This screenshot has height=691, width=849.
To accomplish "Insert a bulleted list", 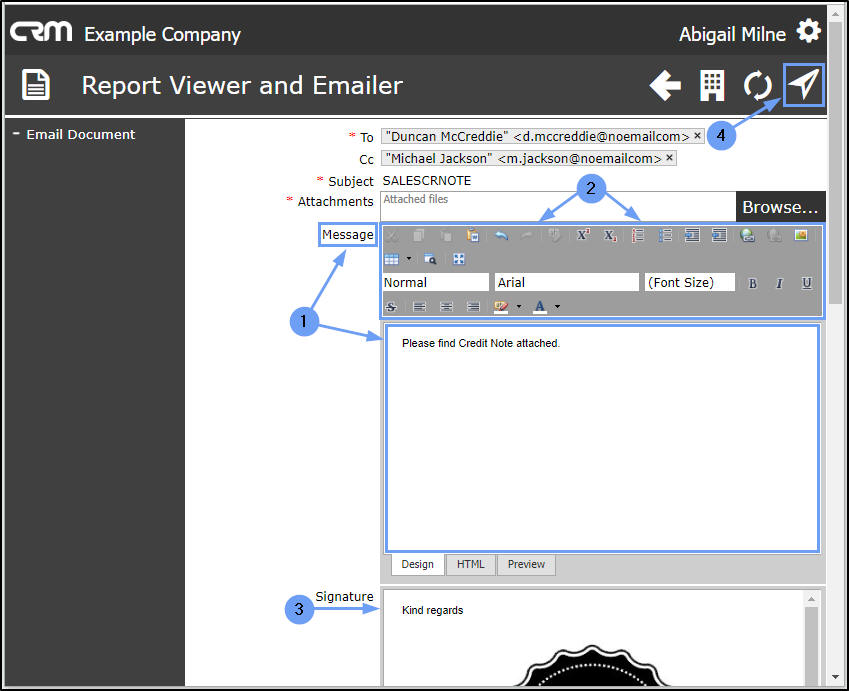I will coord(665,236).
